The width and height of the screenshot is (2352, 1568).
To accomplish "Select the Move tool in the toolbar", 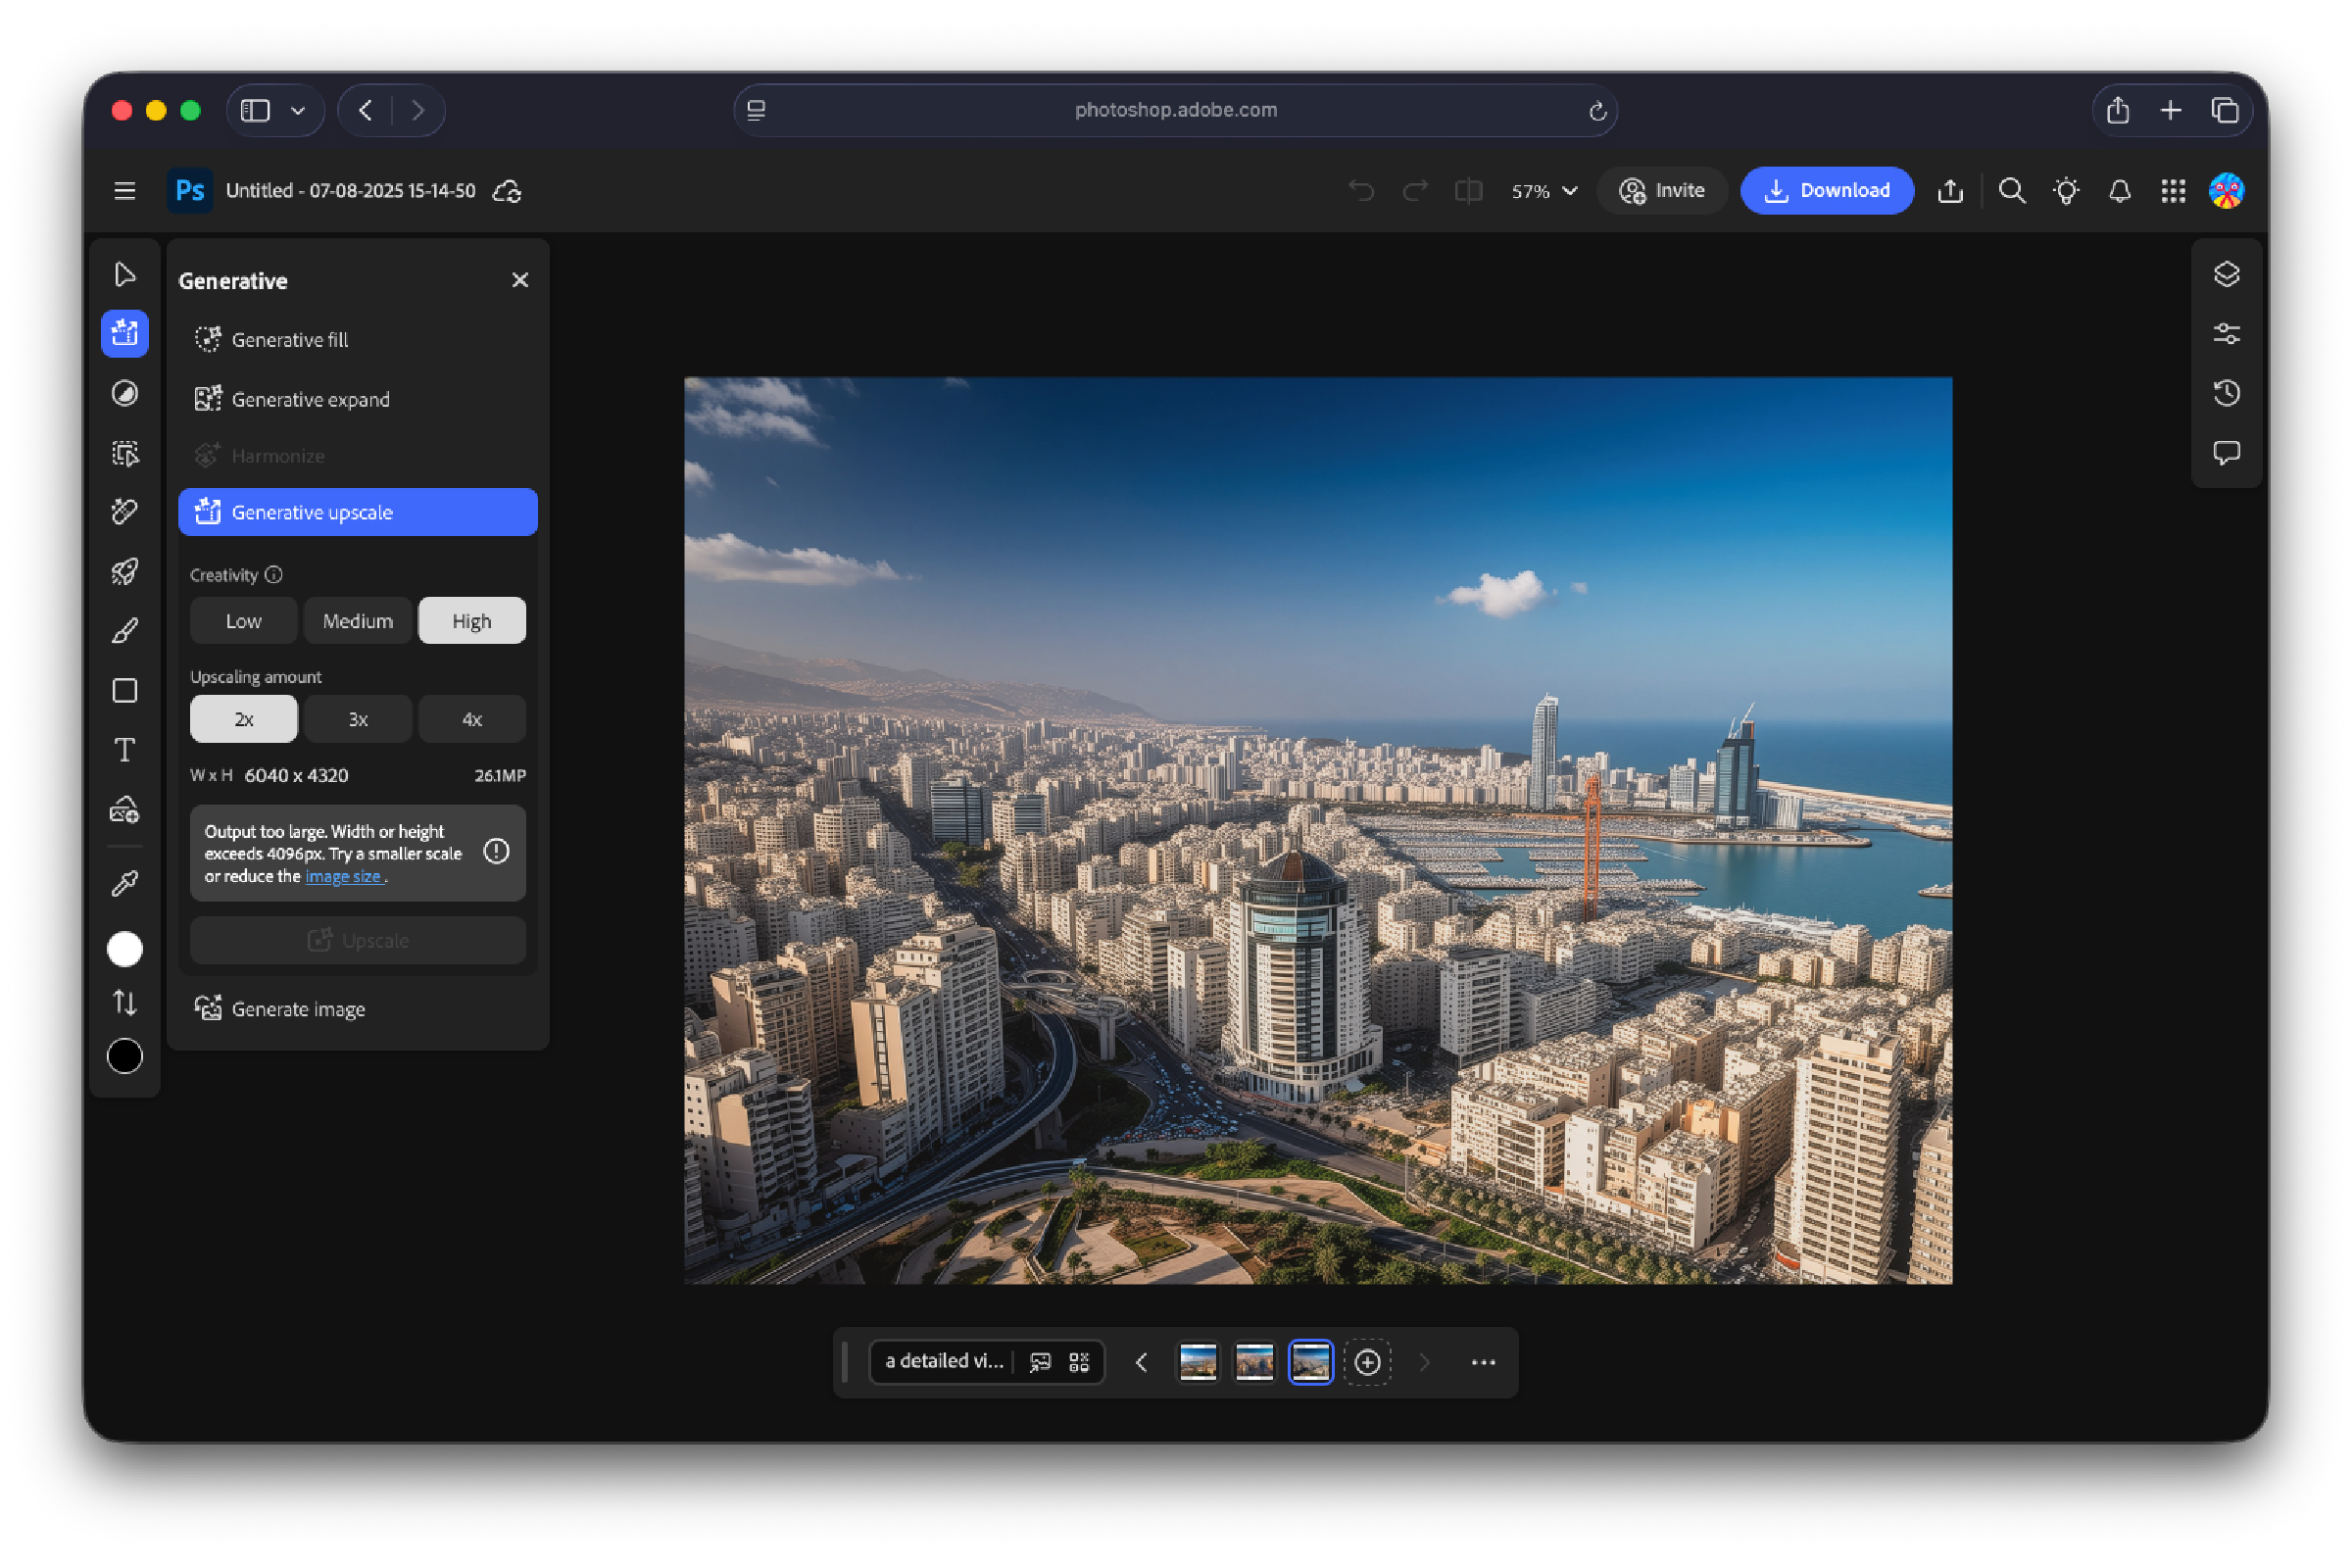I will click(124, 273).
